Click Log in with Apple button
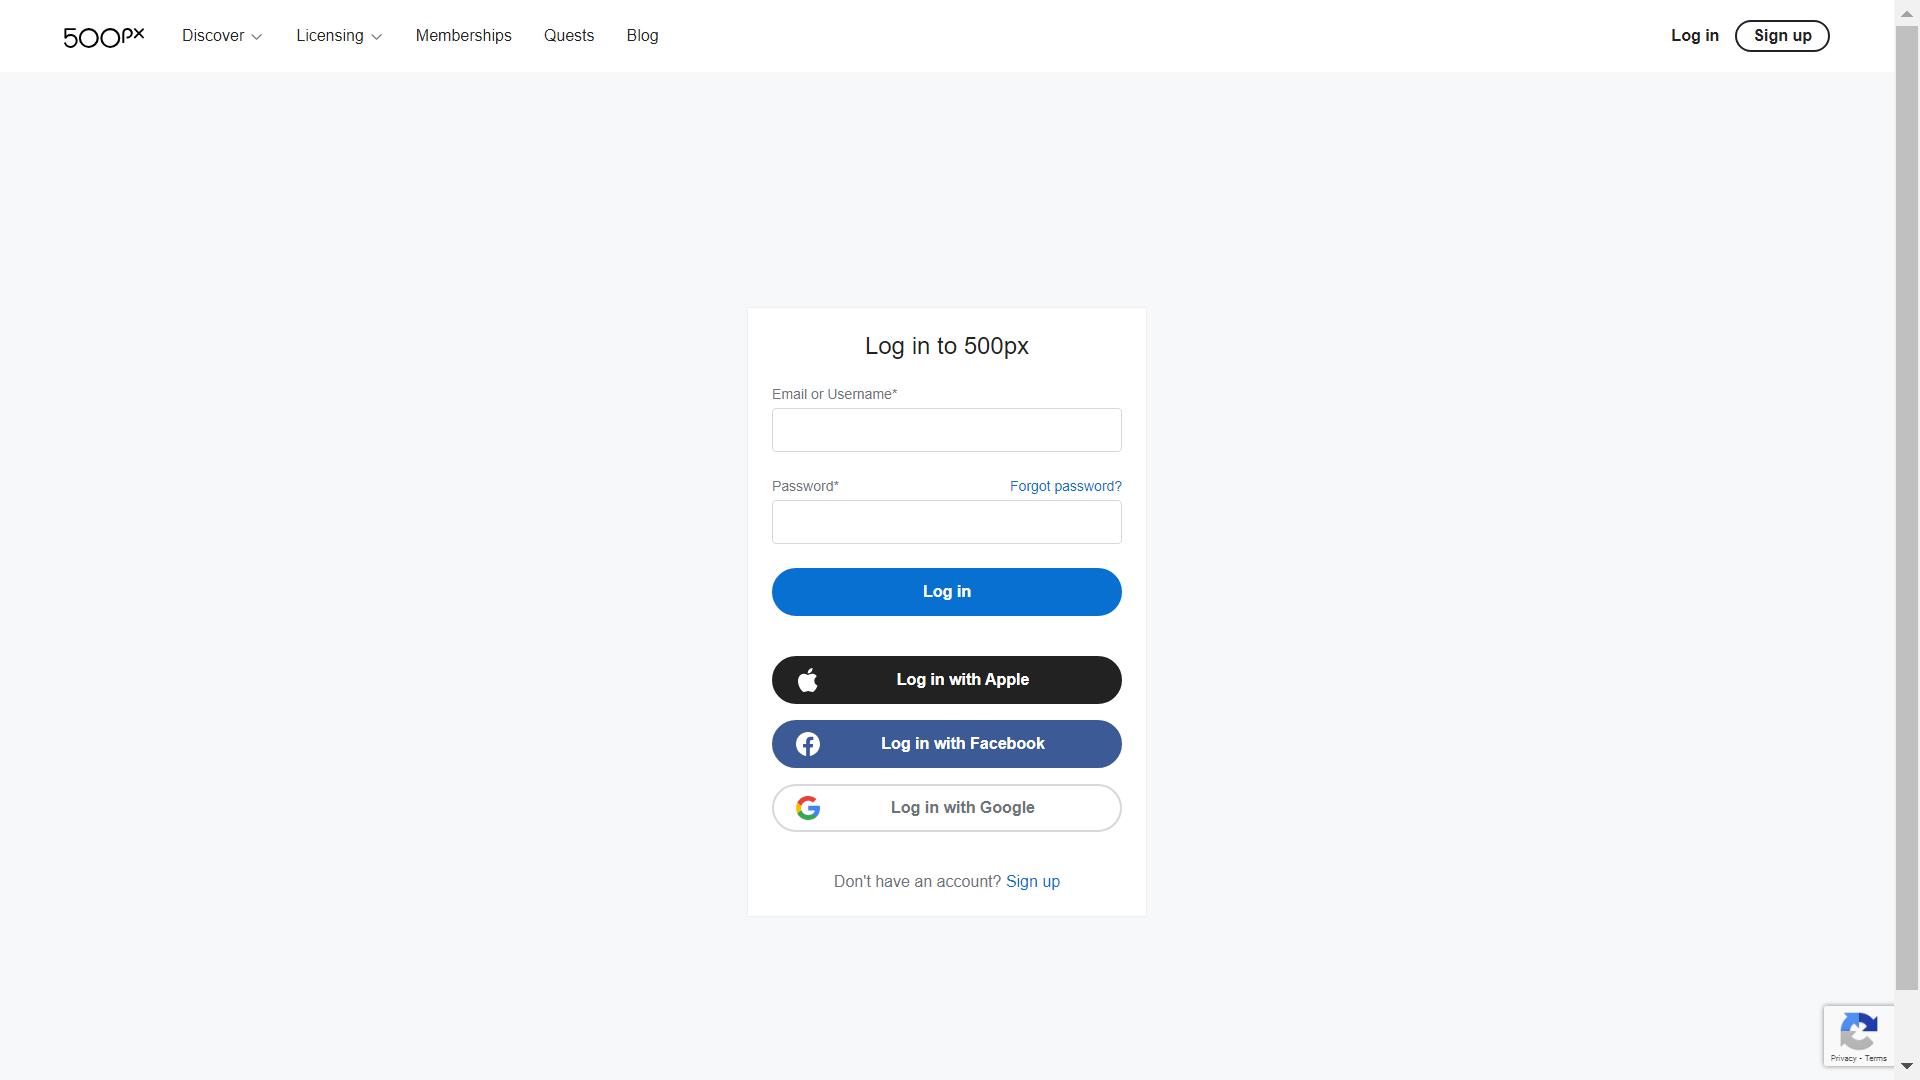Image resolution: width=1920 pixels, height=1080 pixels. [947, 679]
